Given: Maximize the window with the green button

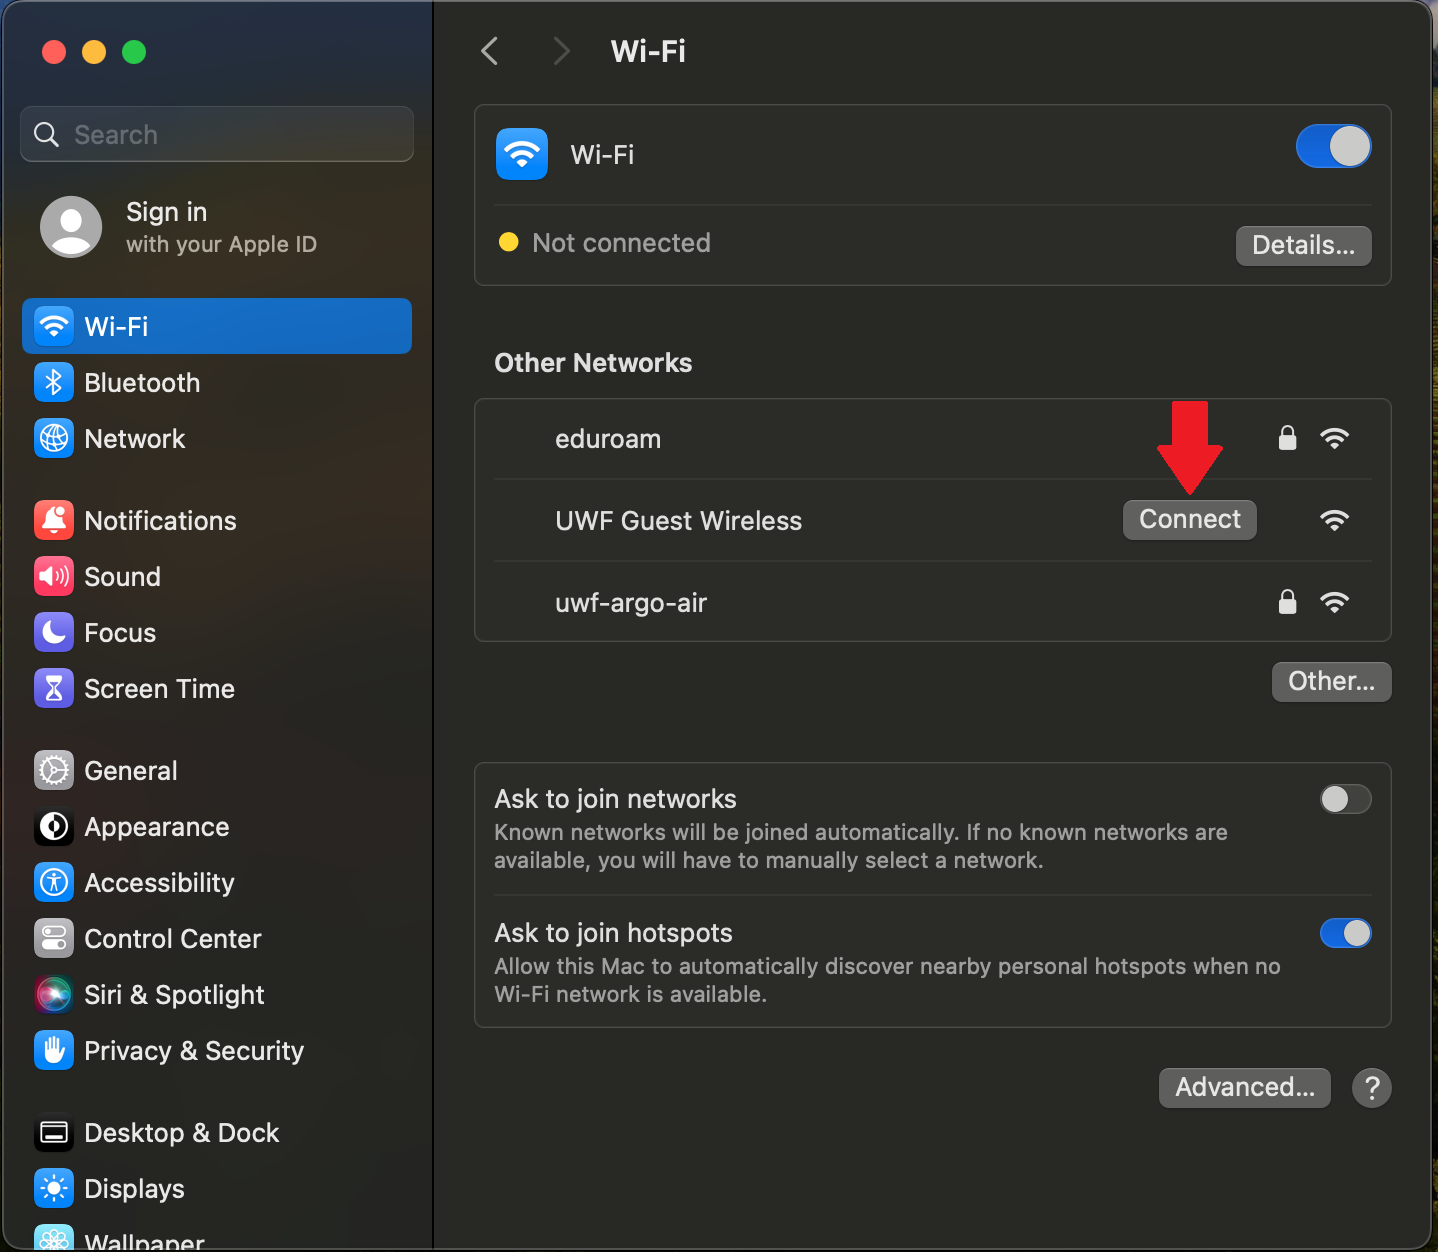Looking at the screenshot, I should [x=134, y=52].
